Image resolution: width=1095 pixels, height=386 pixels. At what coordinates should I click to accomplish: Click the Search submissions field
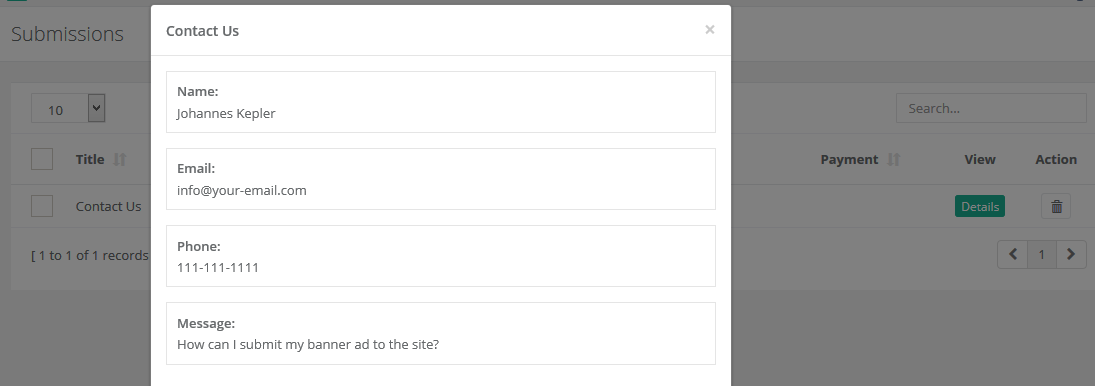pyautogui.click(x=991, y=108)
